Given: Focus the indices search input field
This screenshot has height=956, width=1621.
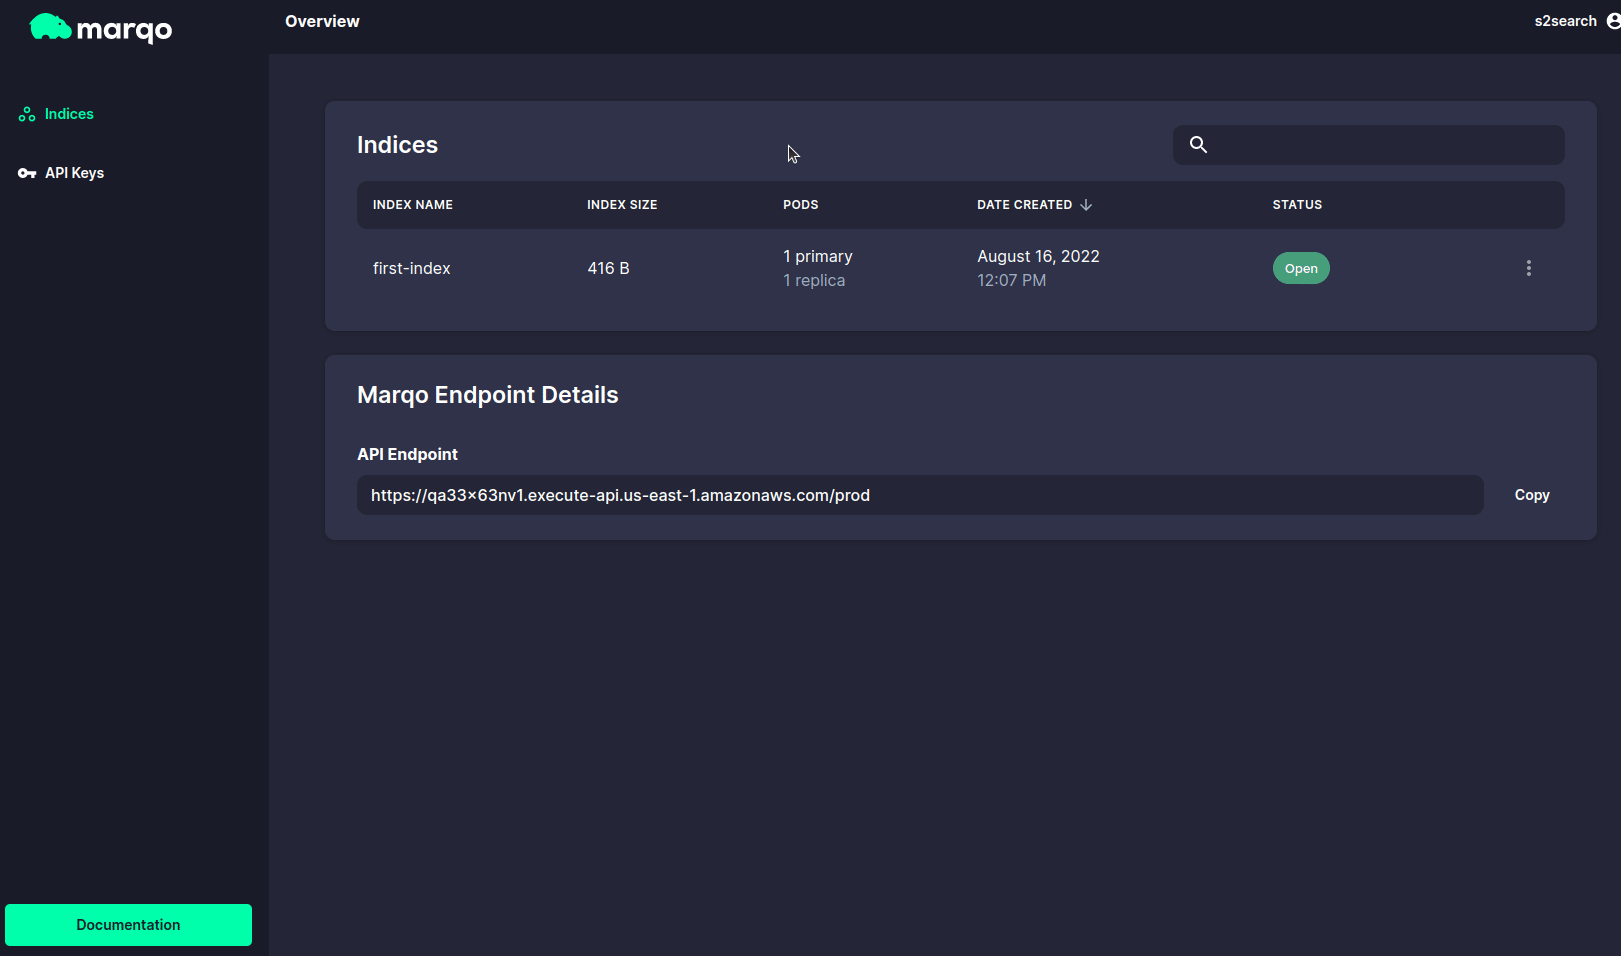Looking at the screenshot, I should point(1368,145).
